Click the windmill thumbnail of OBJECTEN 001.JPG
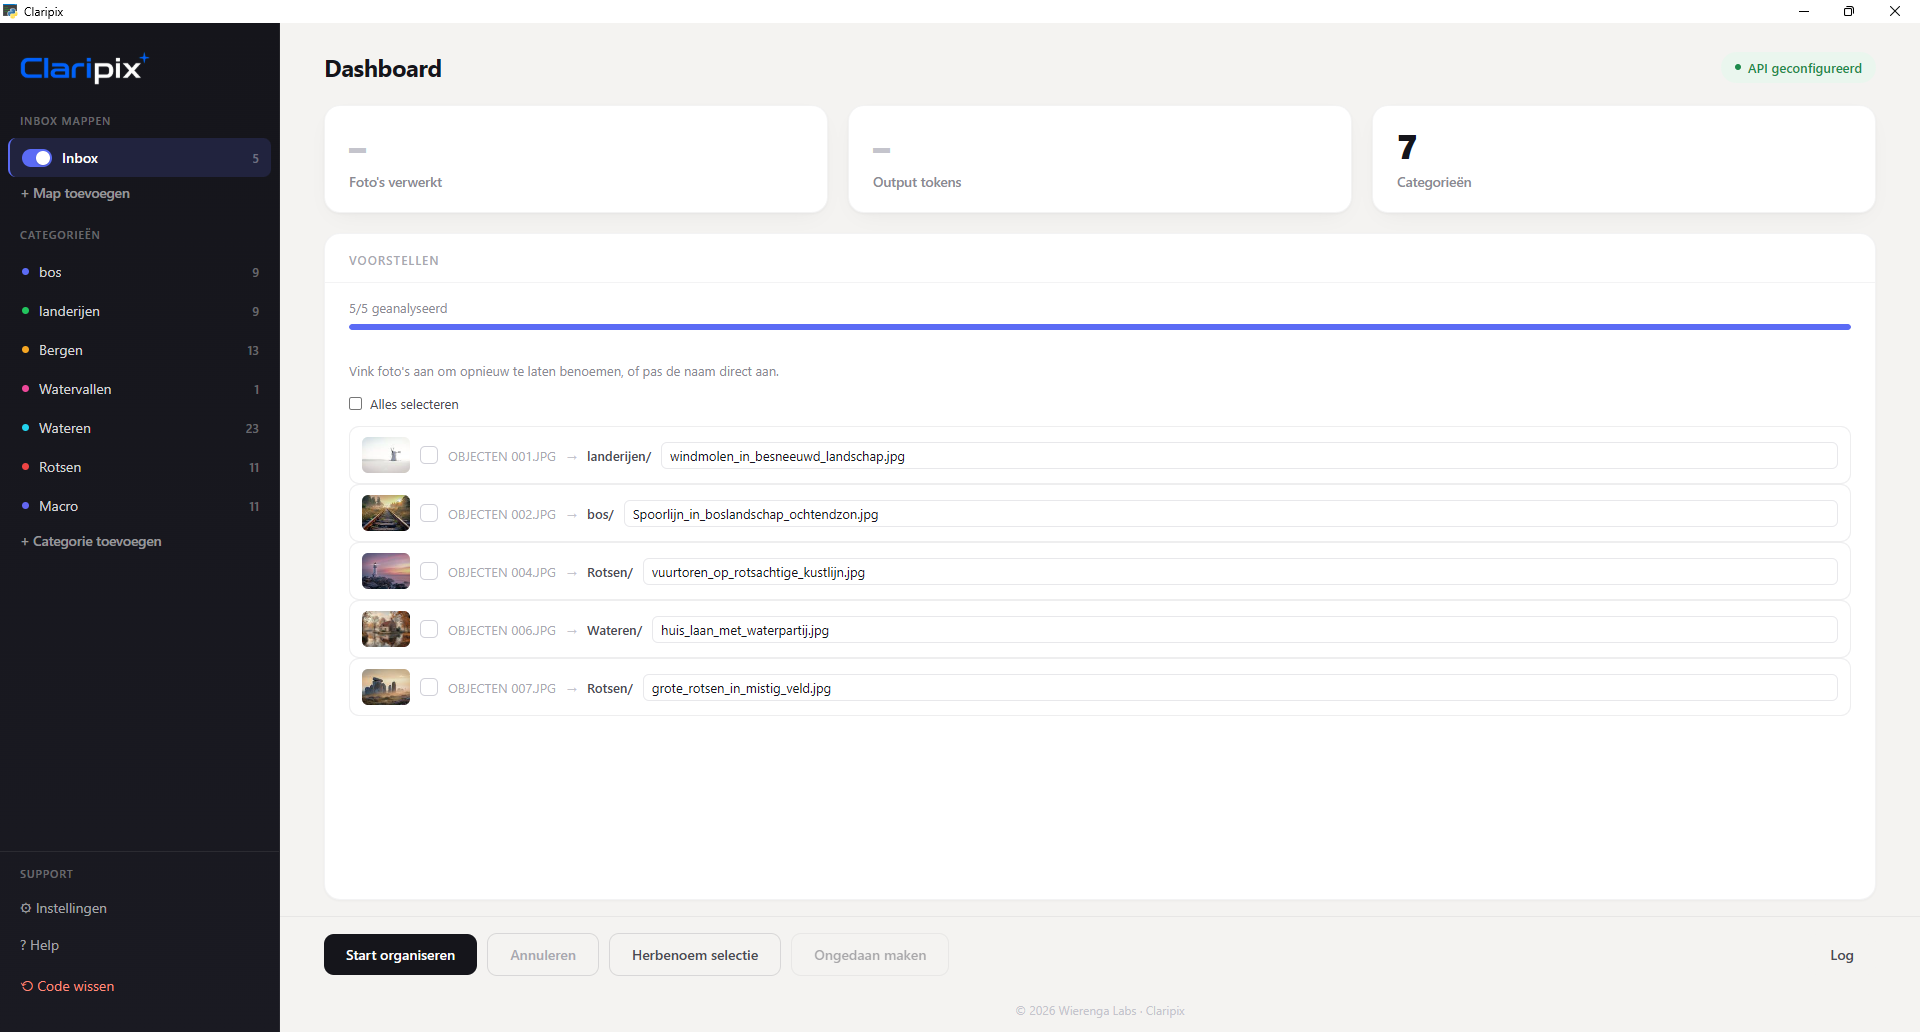 click(386, 455)
